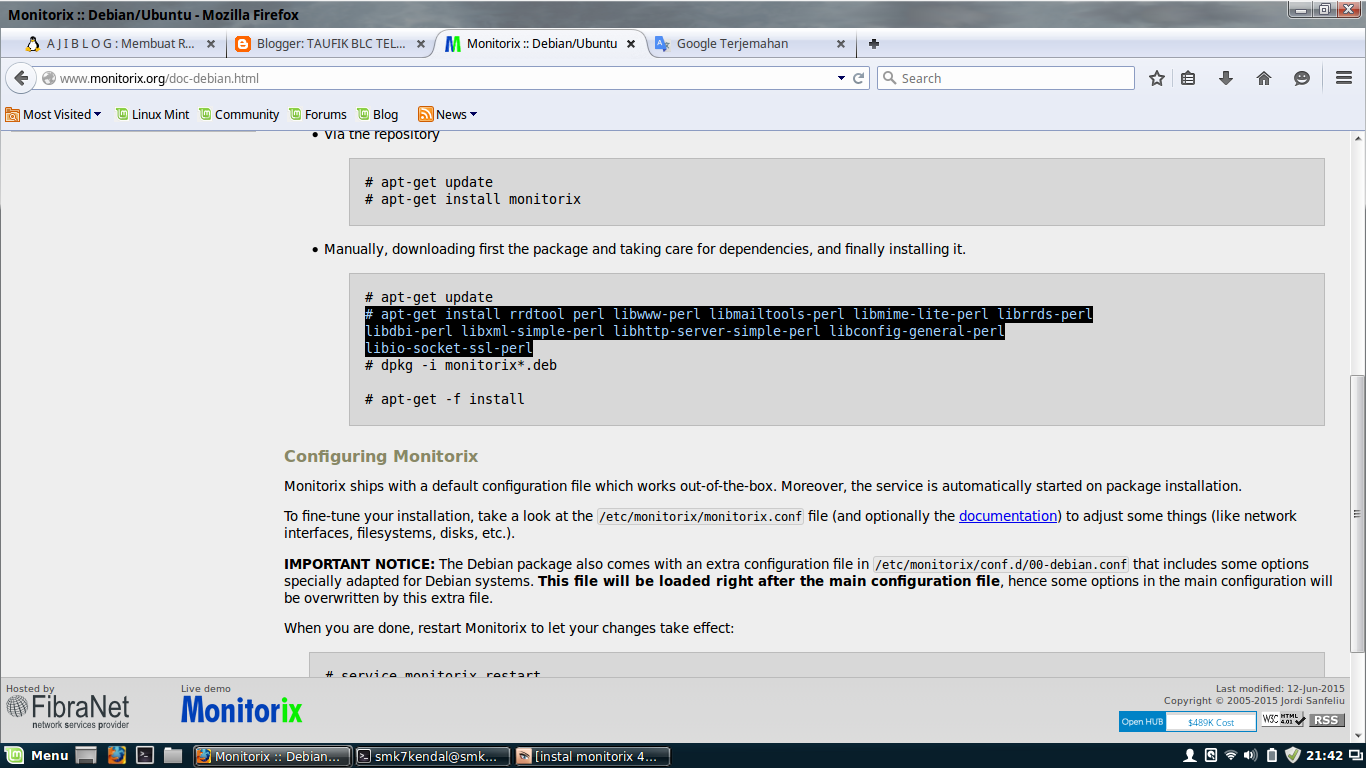This screenshot has height=768, width=1366.
Task: Close the Google Terjemahan tab
Action: pos(840,44)
